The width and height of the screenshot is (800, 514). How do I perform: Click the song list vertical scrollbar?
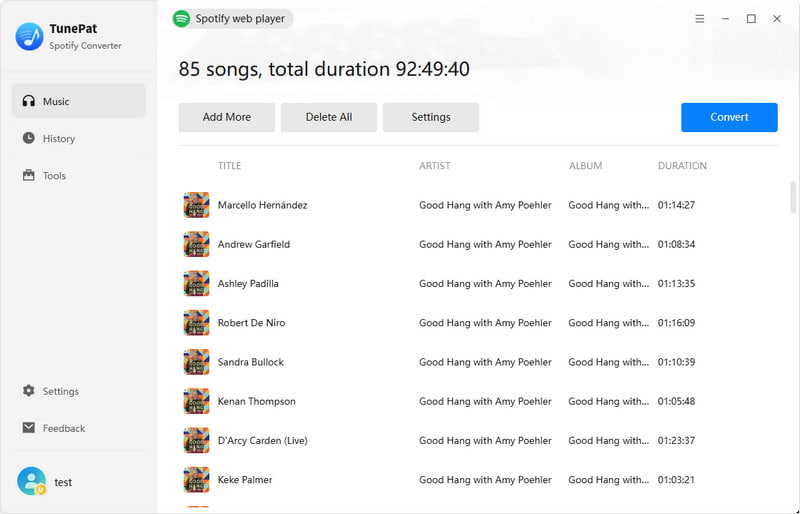pos(793,198)
